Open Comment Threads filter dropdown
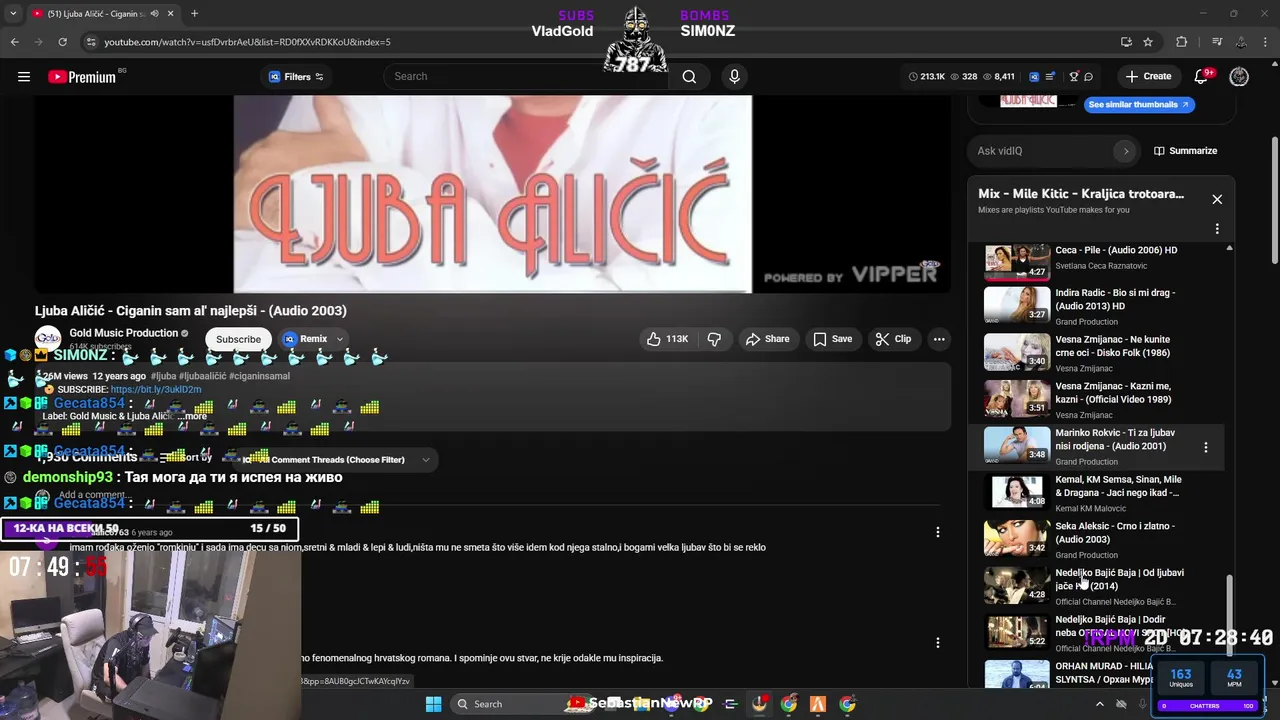 point(335,460)
